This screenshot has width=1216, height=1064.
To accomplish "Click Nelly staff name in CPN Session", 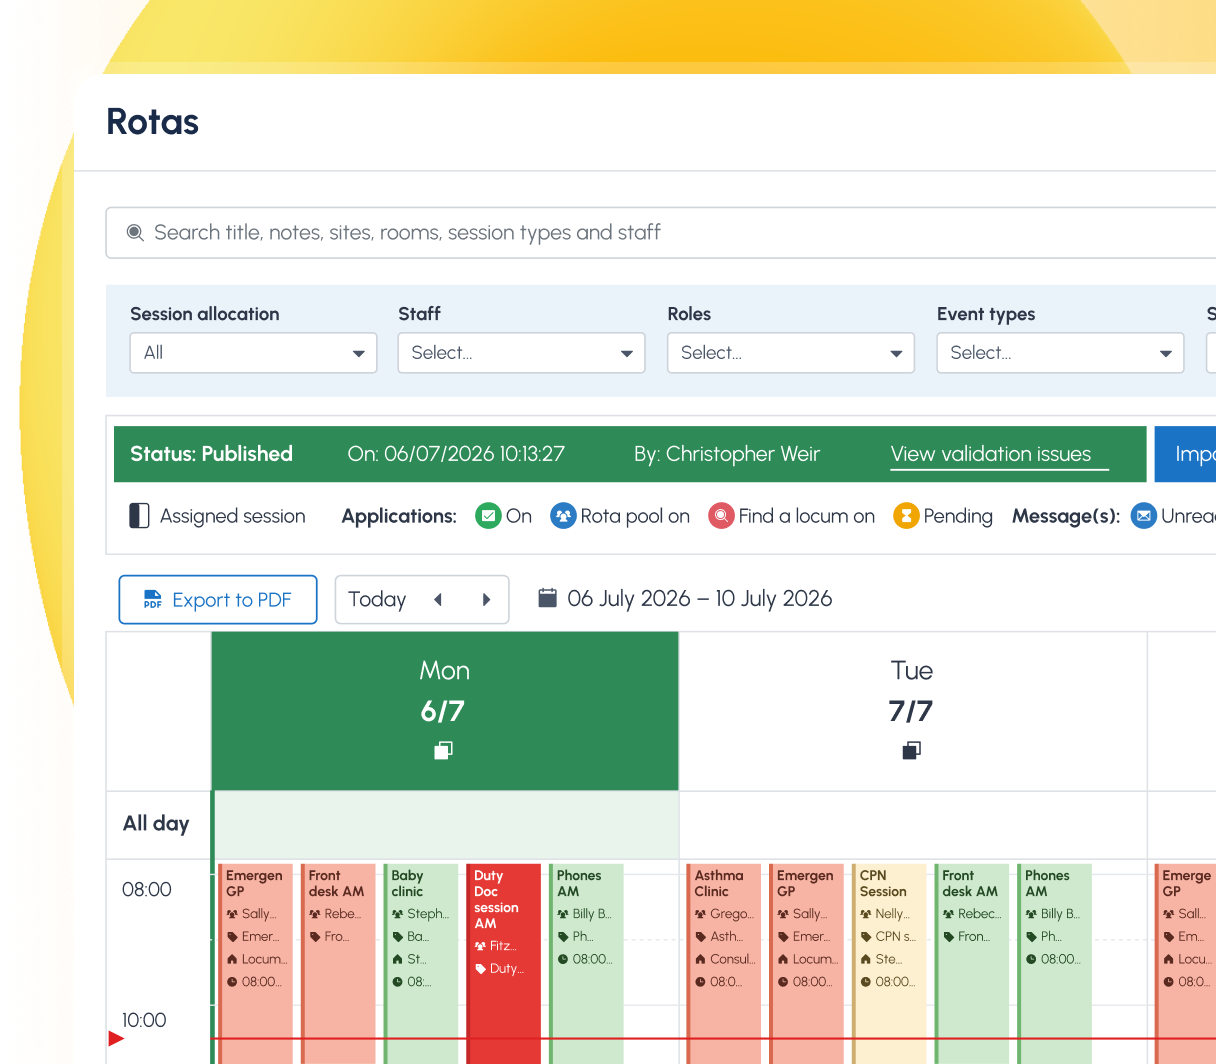I will 892,914.
